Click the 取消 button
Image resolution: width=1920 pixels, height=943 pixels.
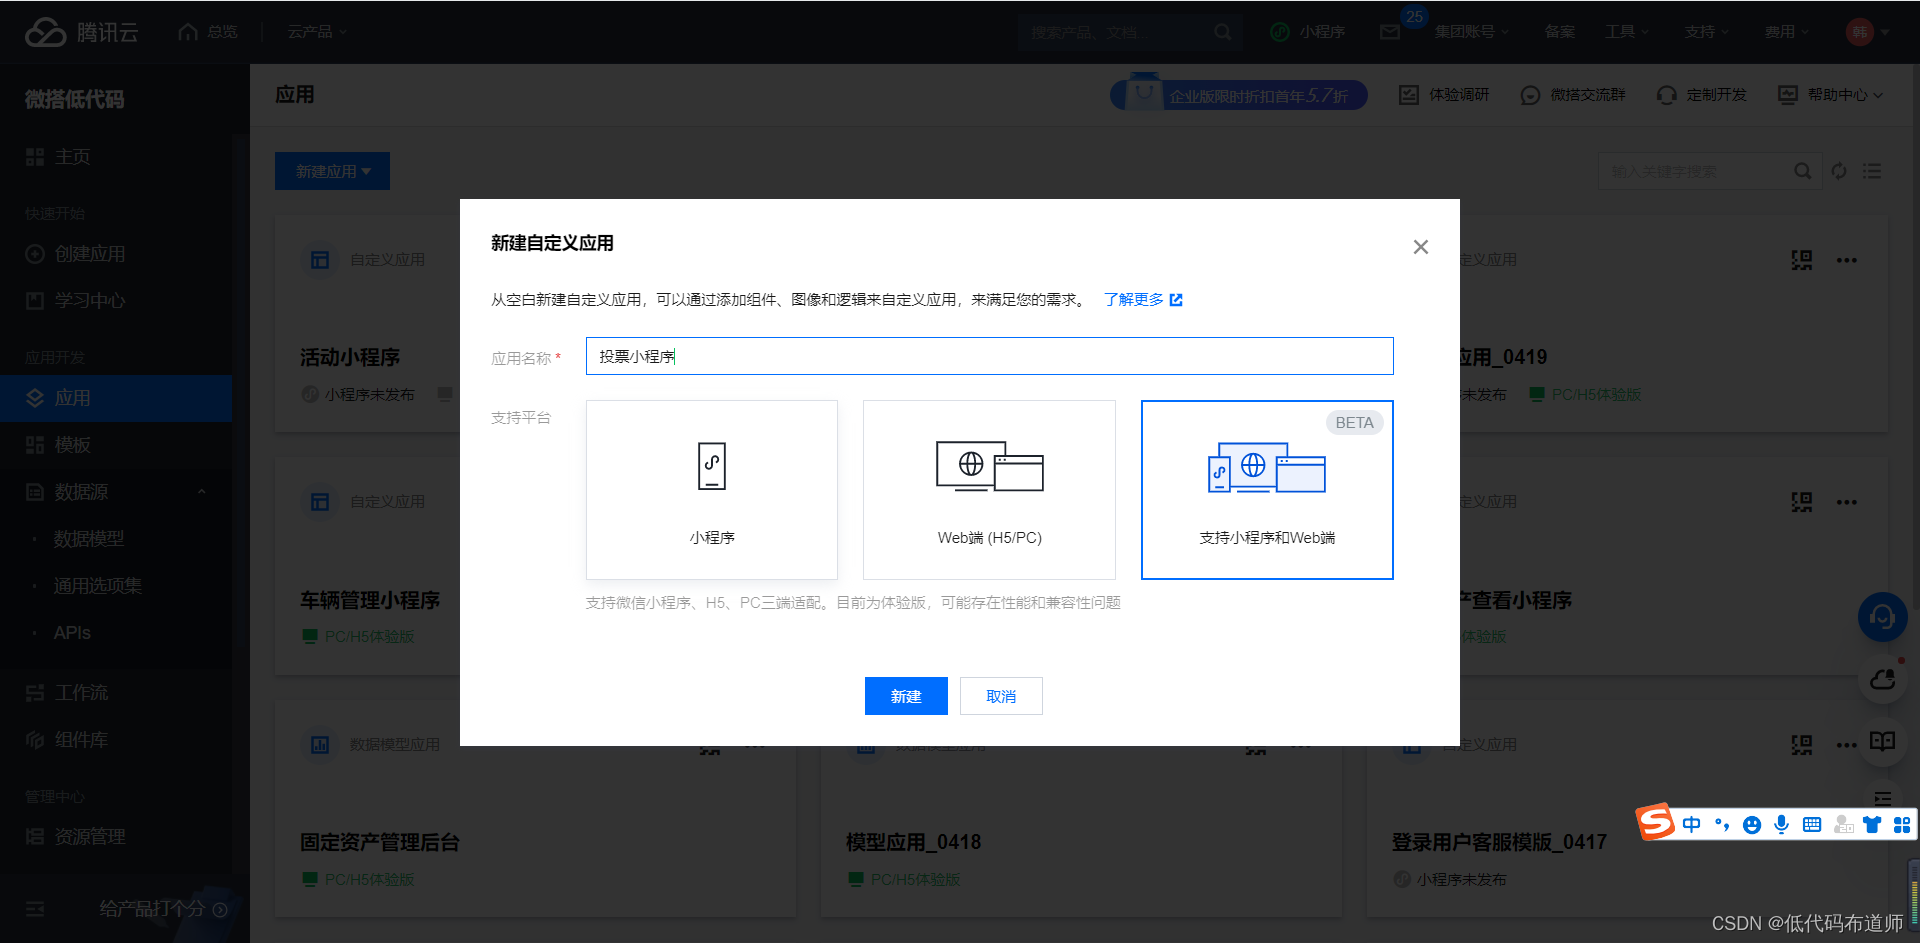click(x=1001, y=696)
